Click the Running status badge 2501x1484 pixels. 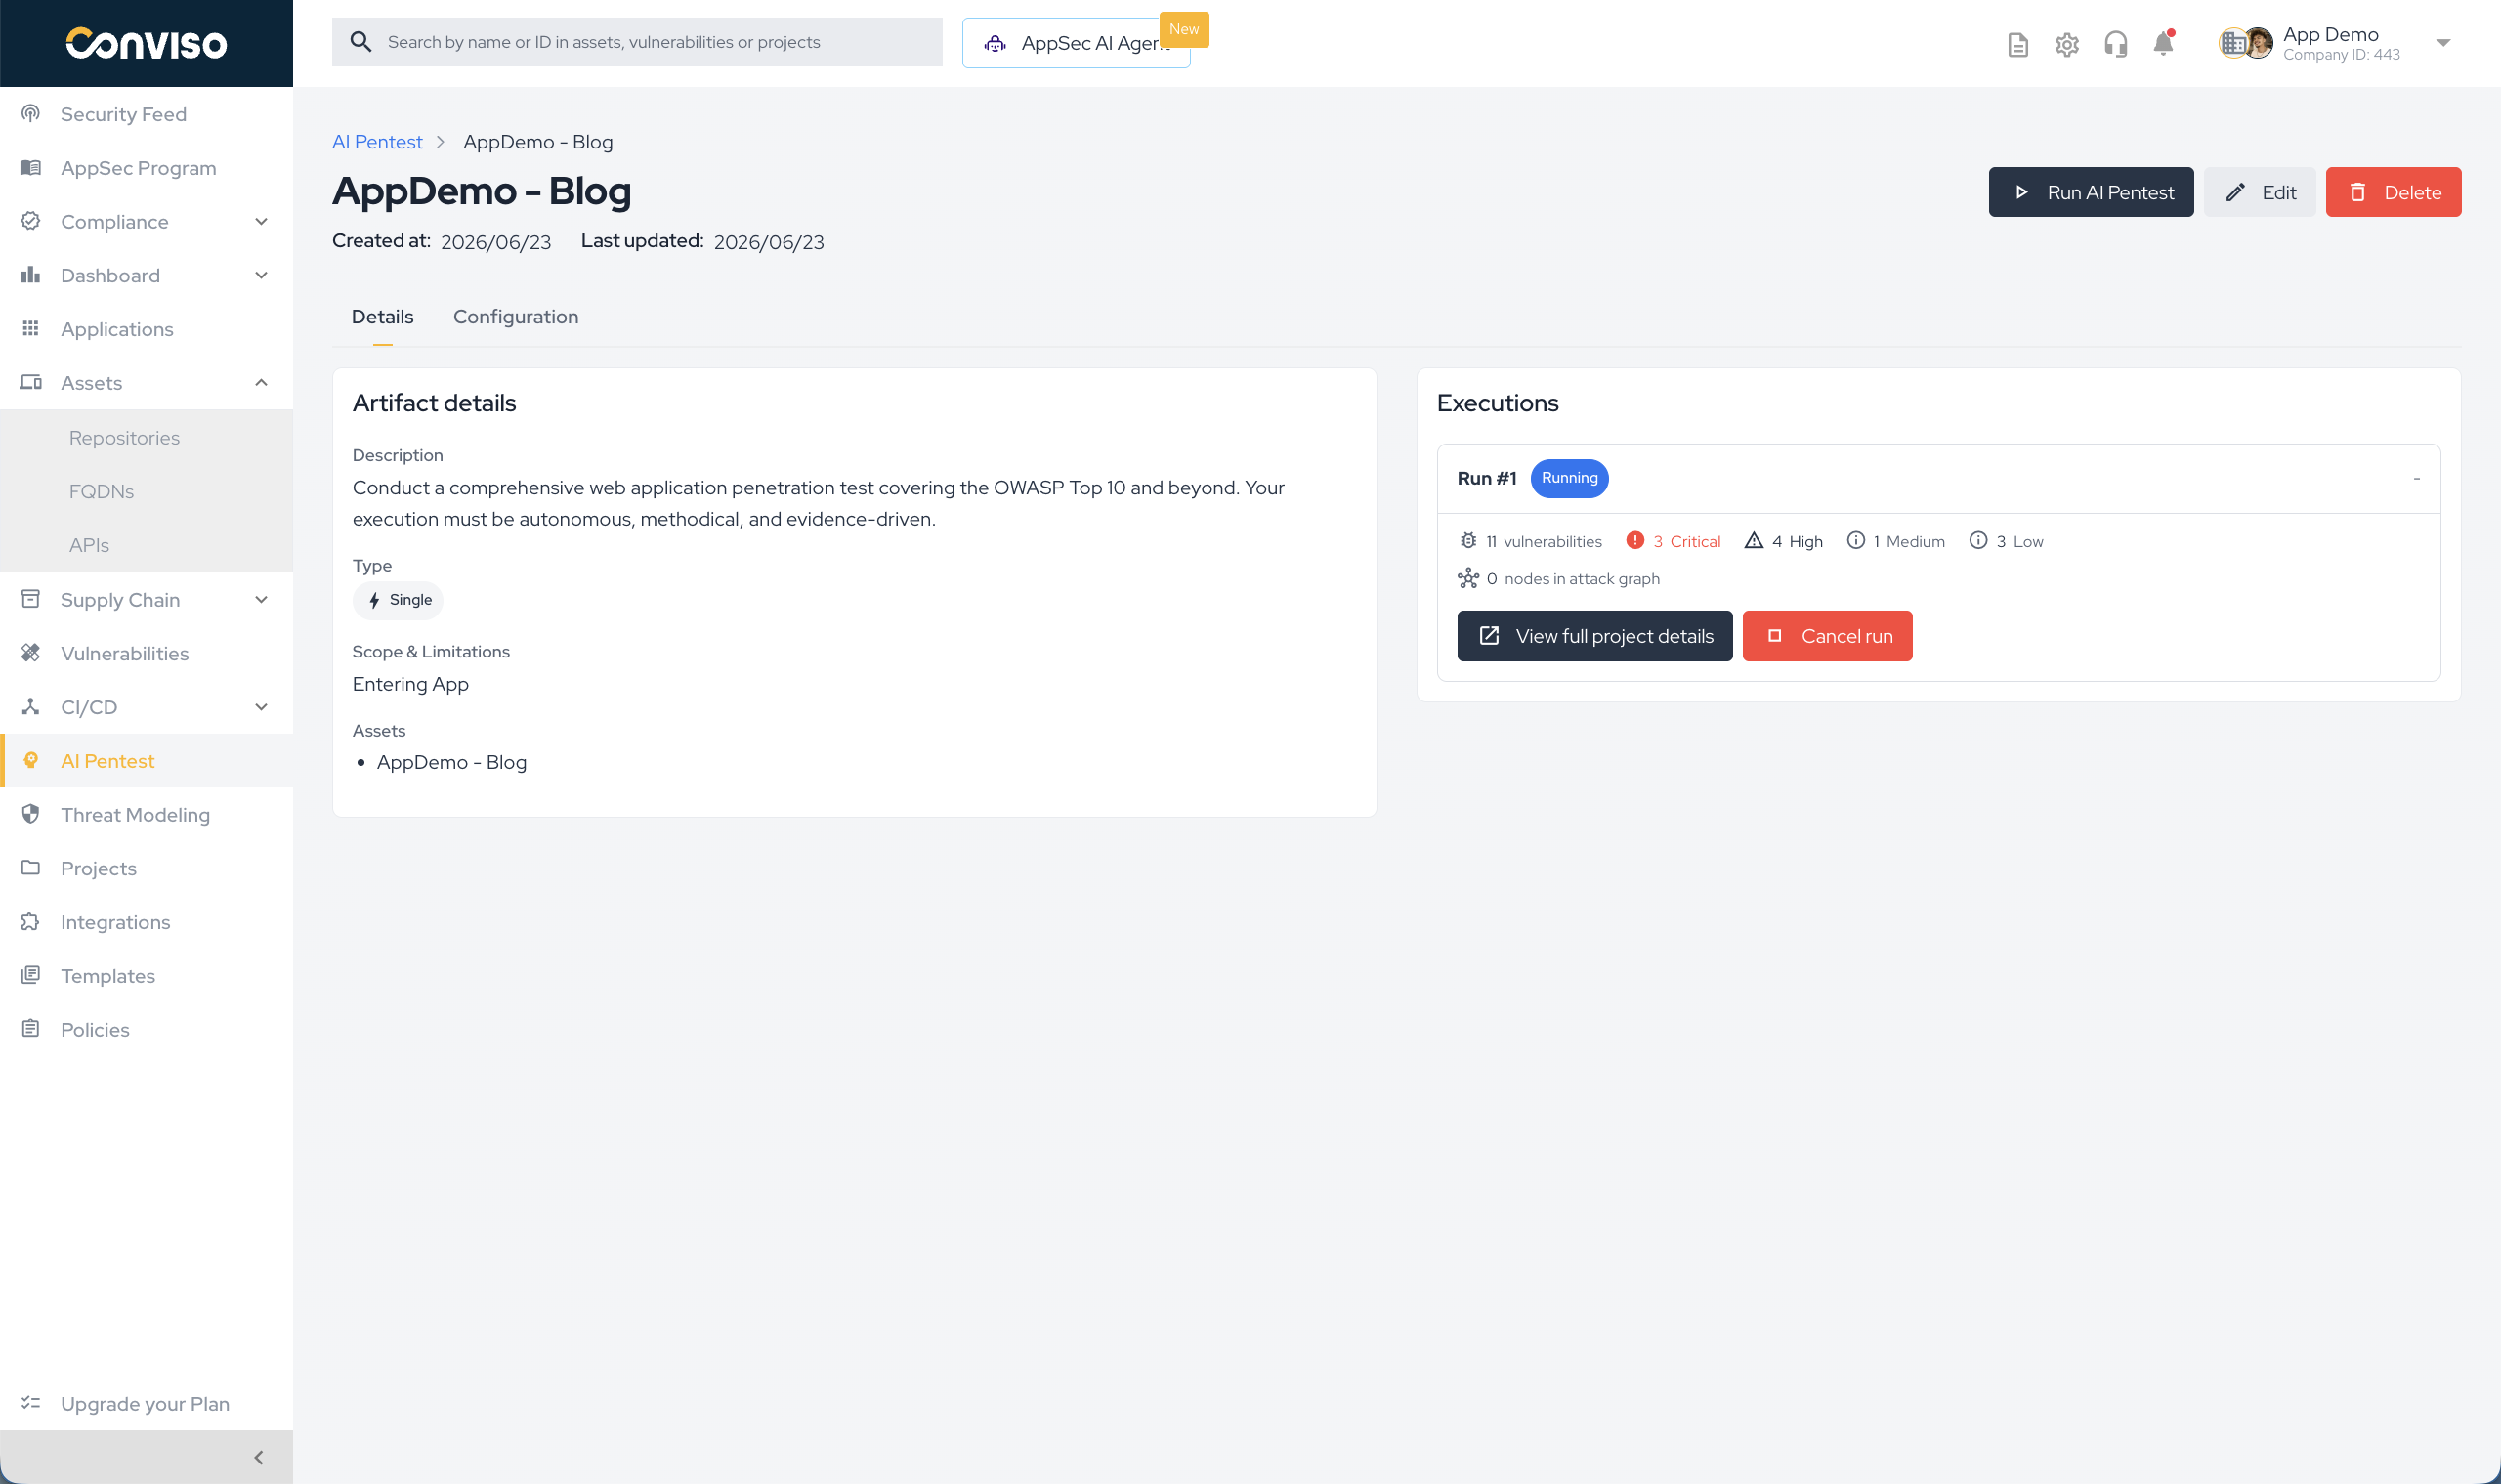tap(1569, 478)
